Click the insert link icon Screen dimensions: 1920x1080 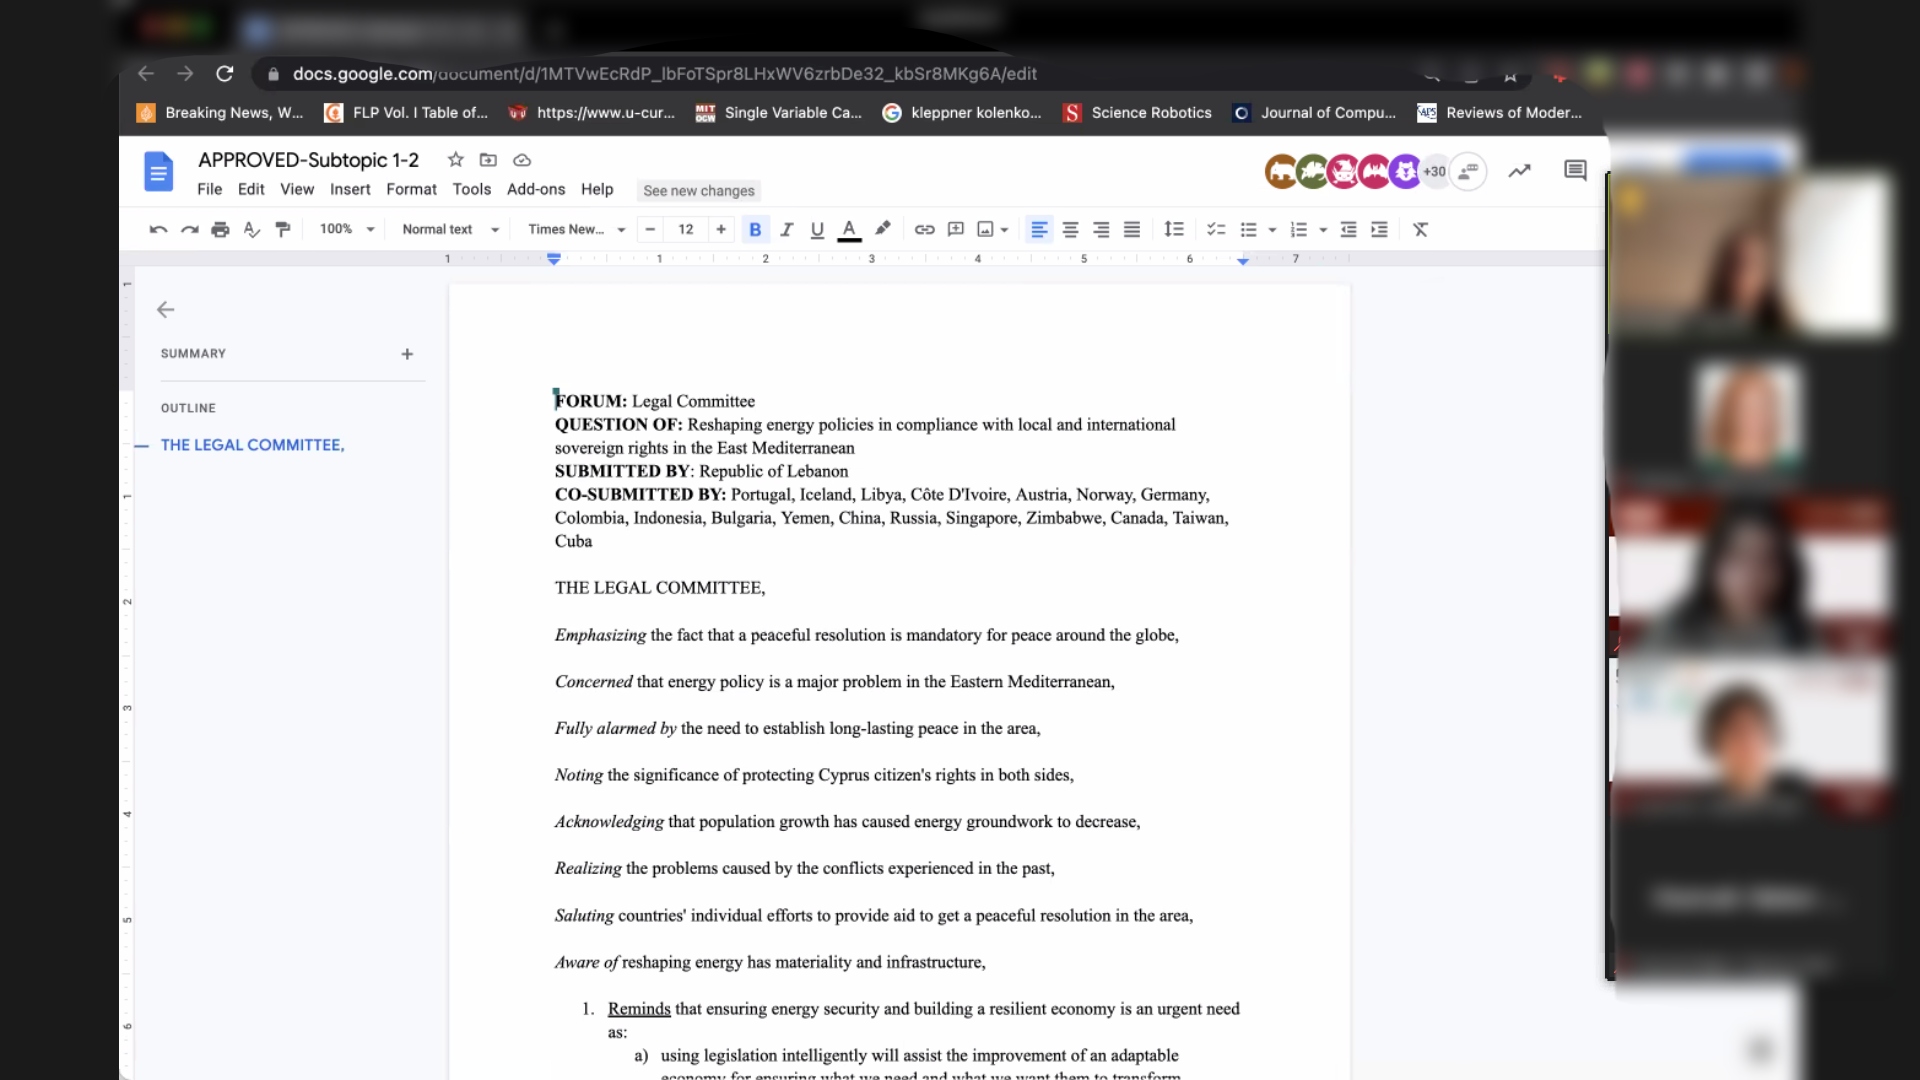point(924,230)
